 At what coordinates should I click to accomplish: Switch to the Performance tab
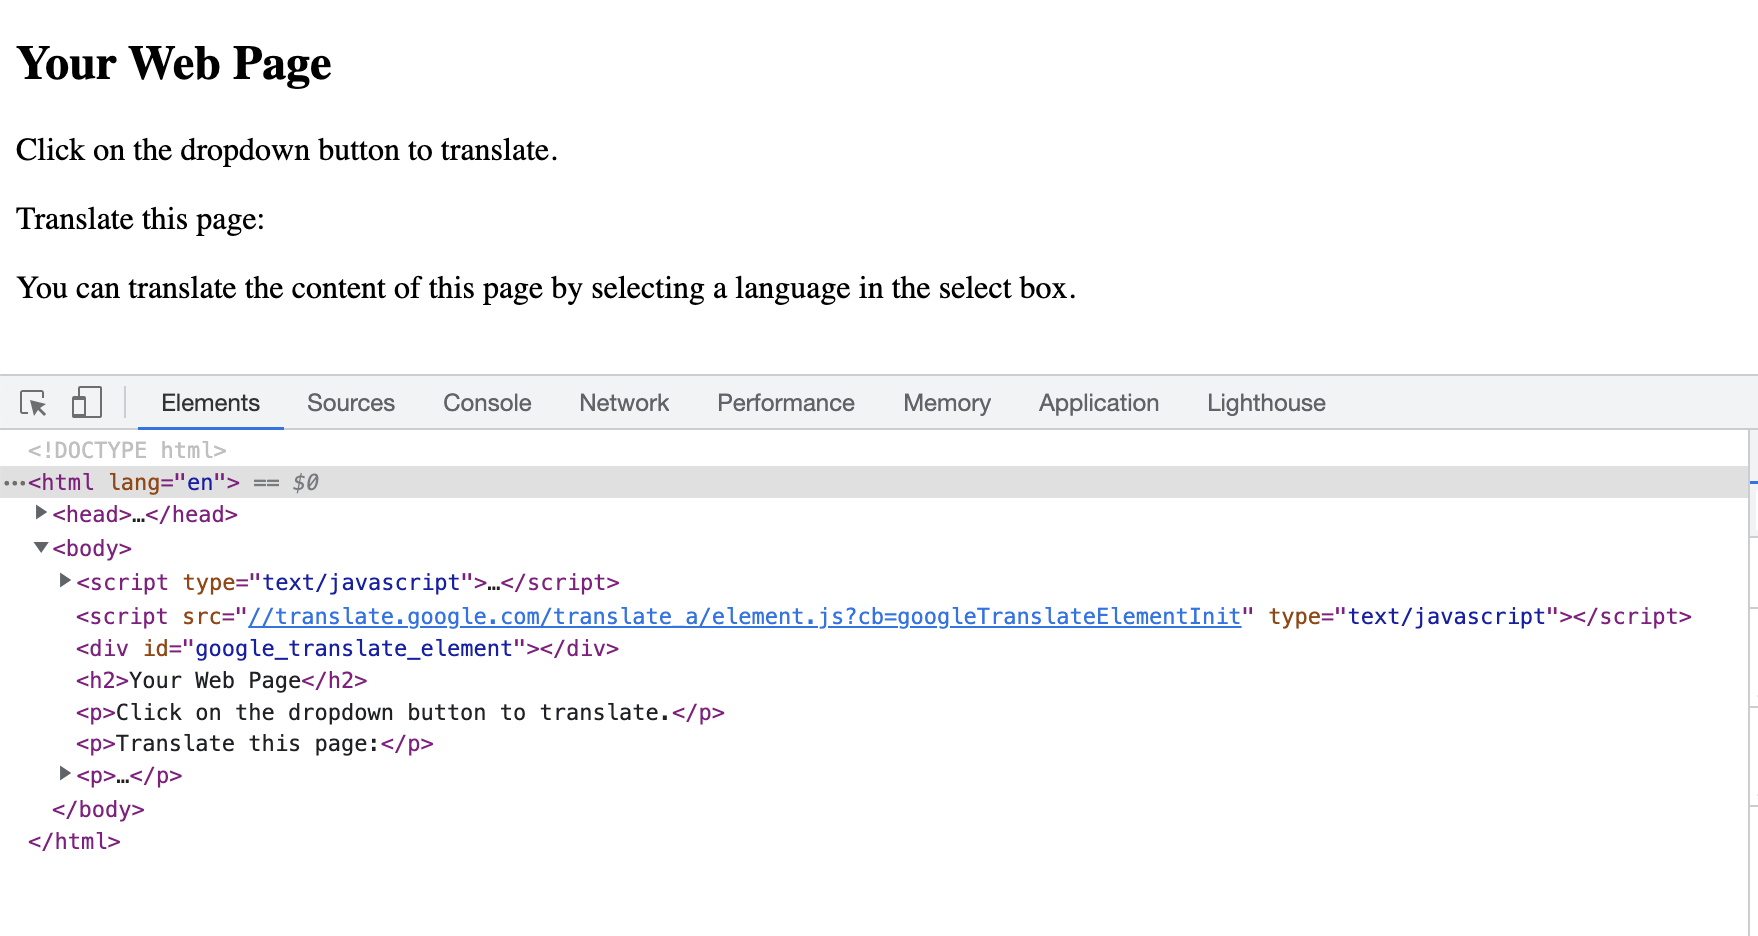pos(786,403)
